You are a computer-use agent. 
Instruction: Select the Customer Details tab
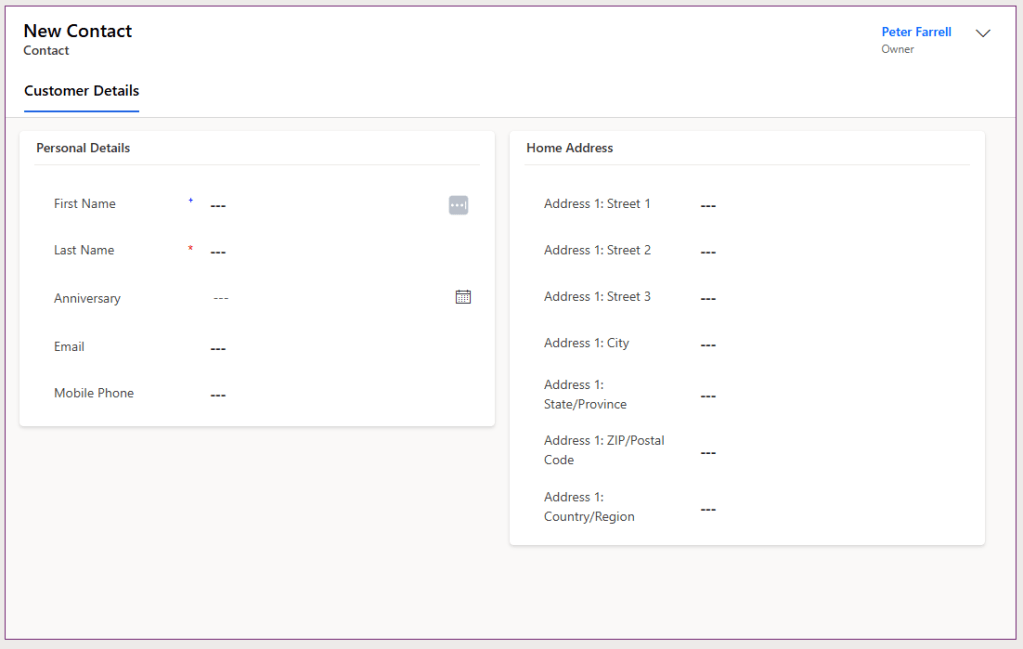click(81, 91)
